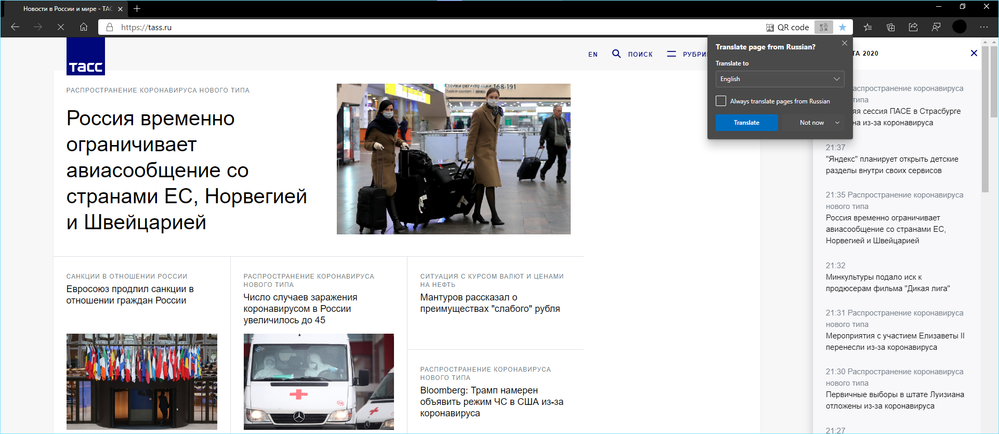Open feed item Мероприятия с участием Елизаветы II
The height and width of the screenshot is (434, 999).
(895, 342)
